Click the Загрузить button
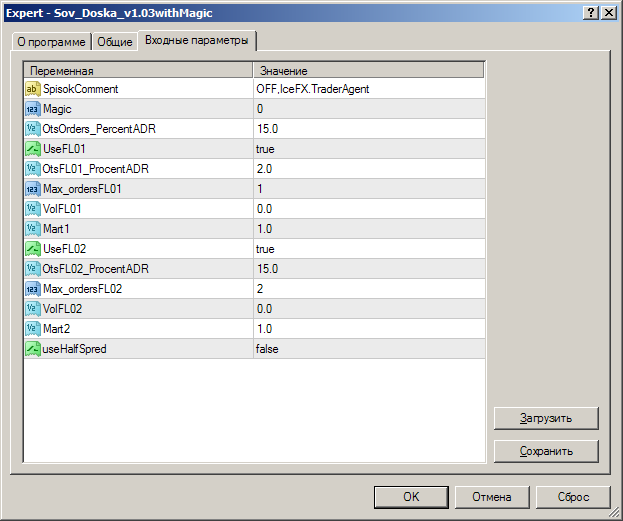 pos(546,418)
